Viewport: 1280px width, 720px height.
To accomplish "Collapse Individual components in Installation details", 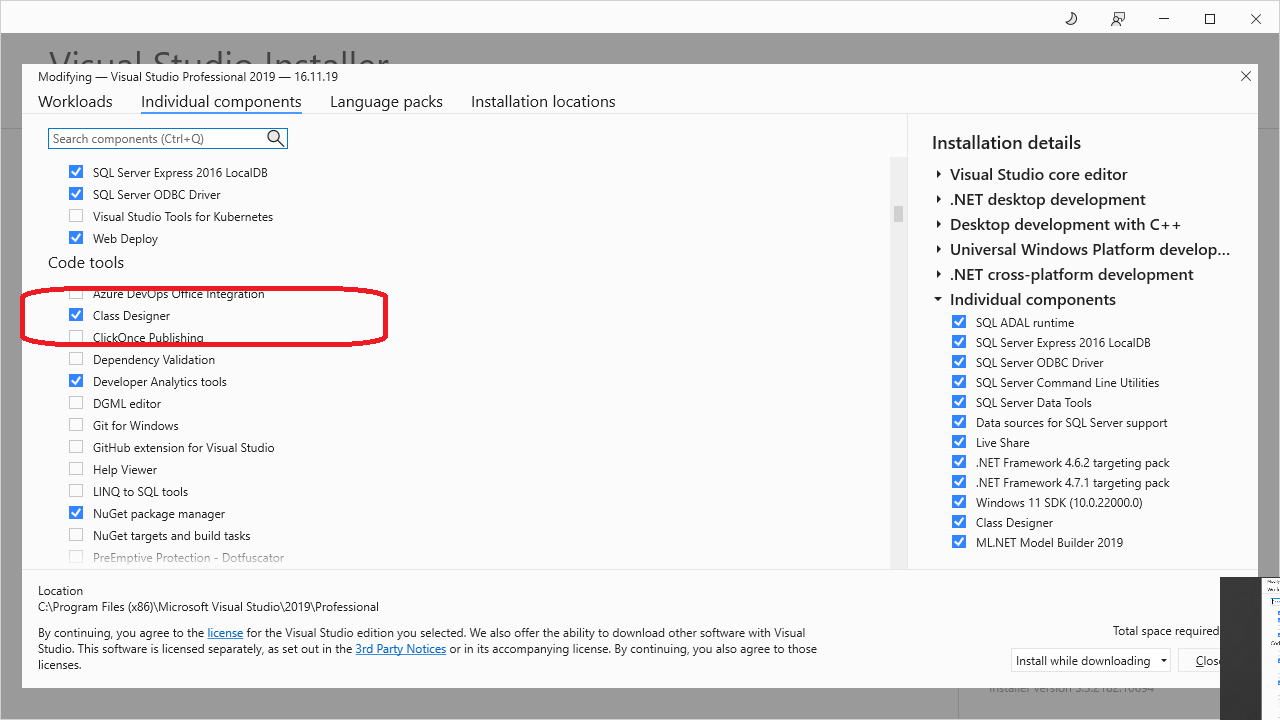I will pyautogui.click(x=939, y=299).
